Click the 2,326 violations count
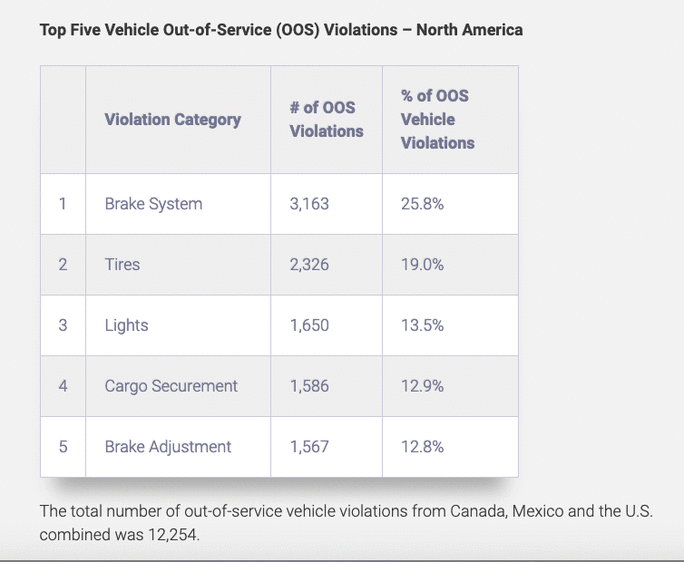 pos(309,265)
